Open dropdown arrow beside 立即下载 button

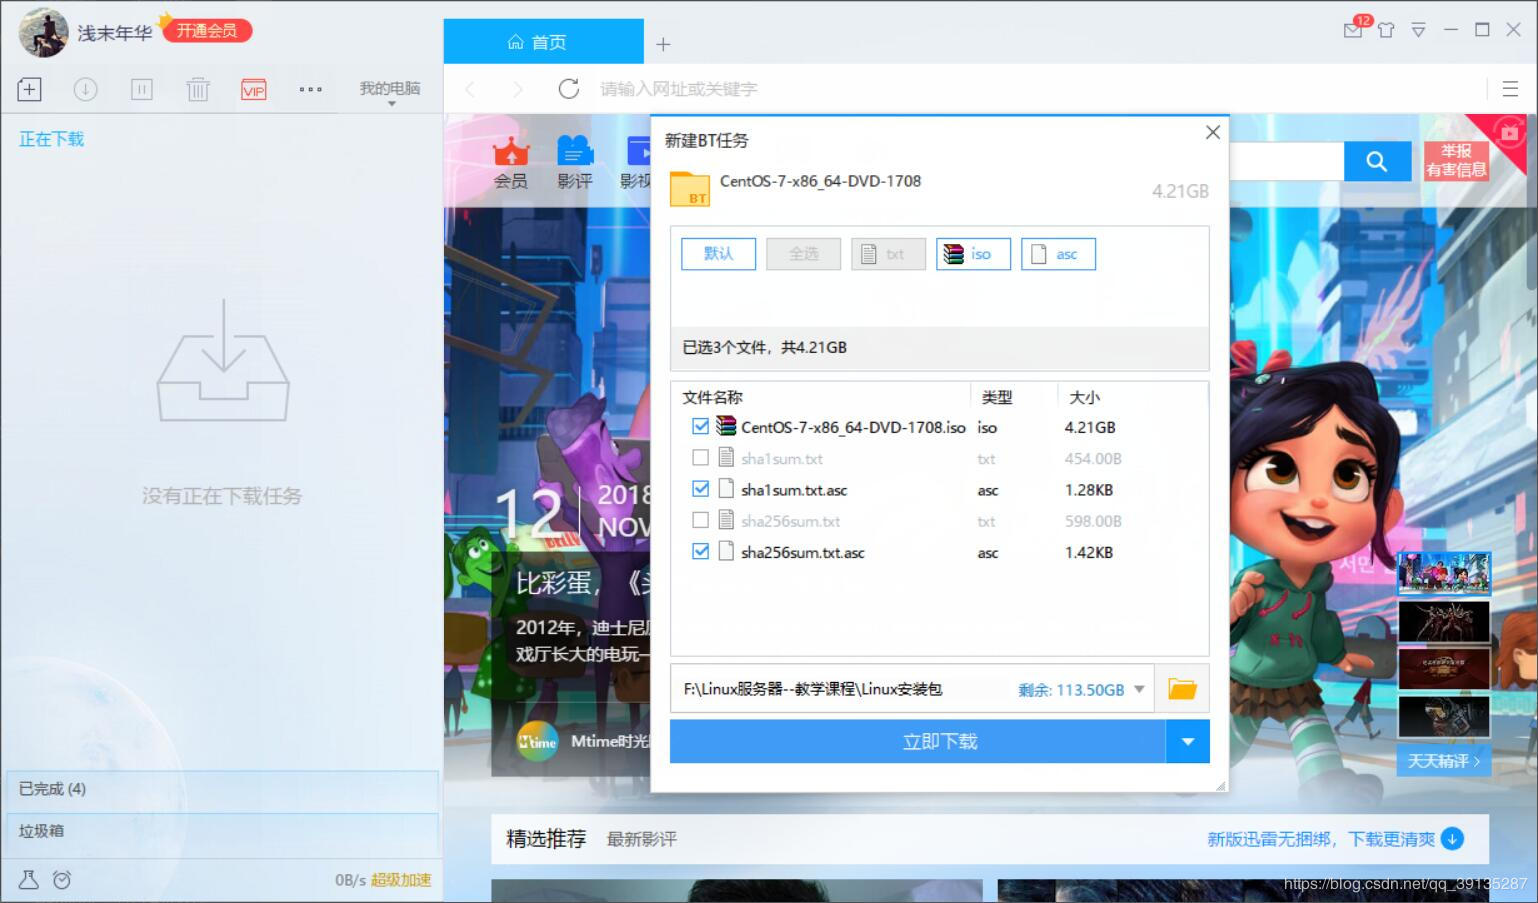coord(1188,742)
